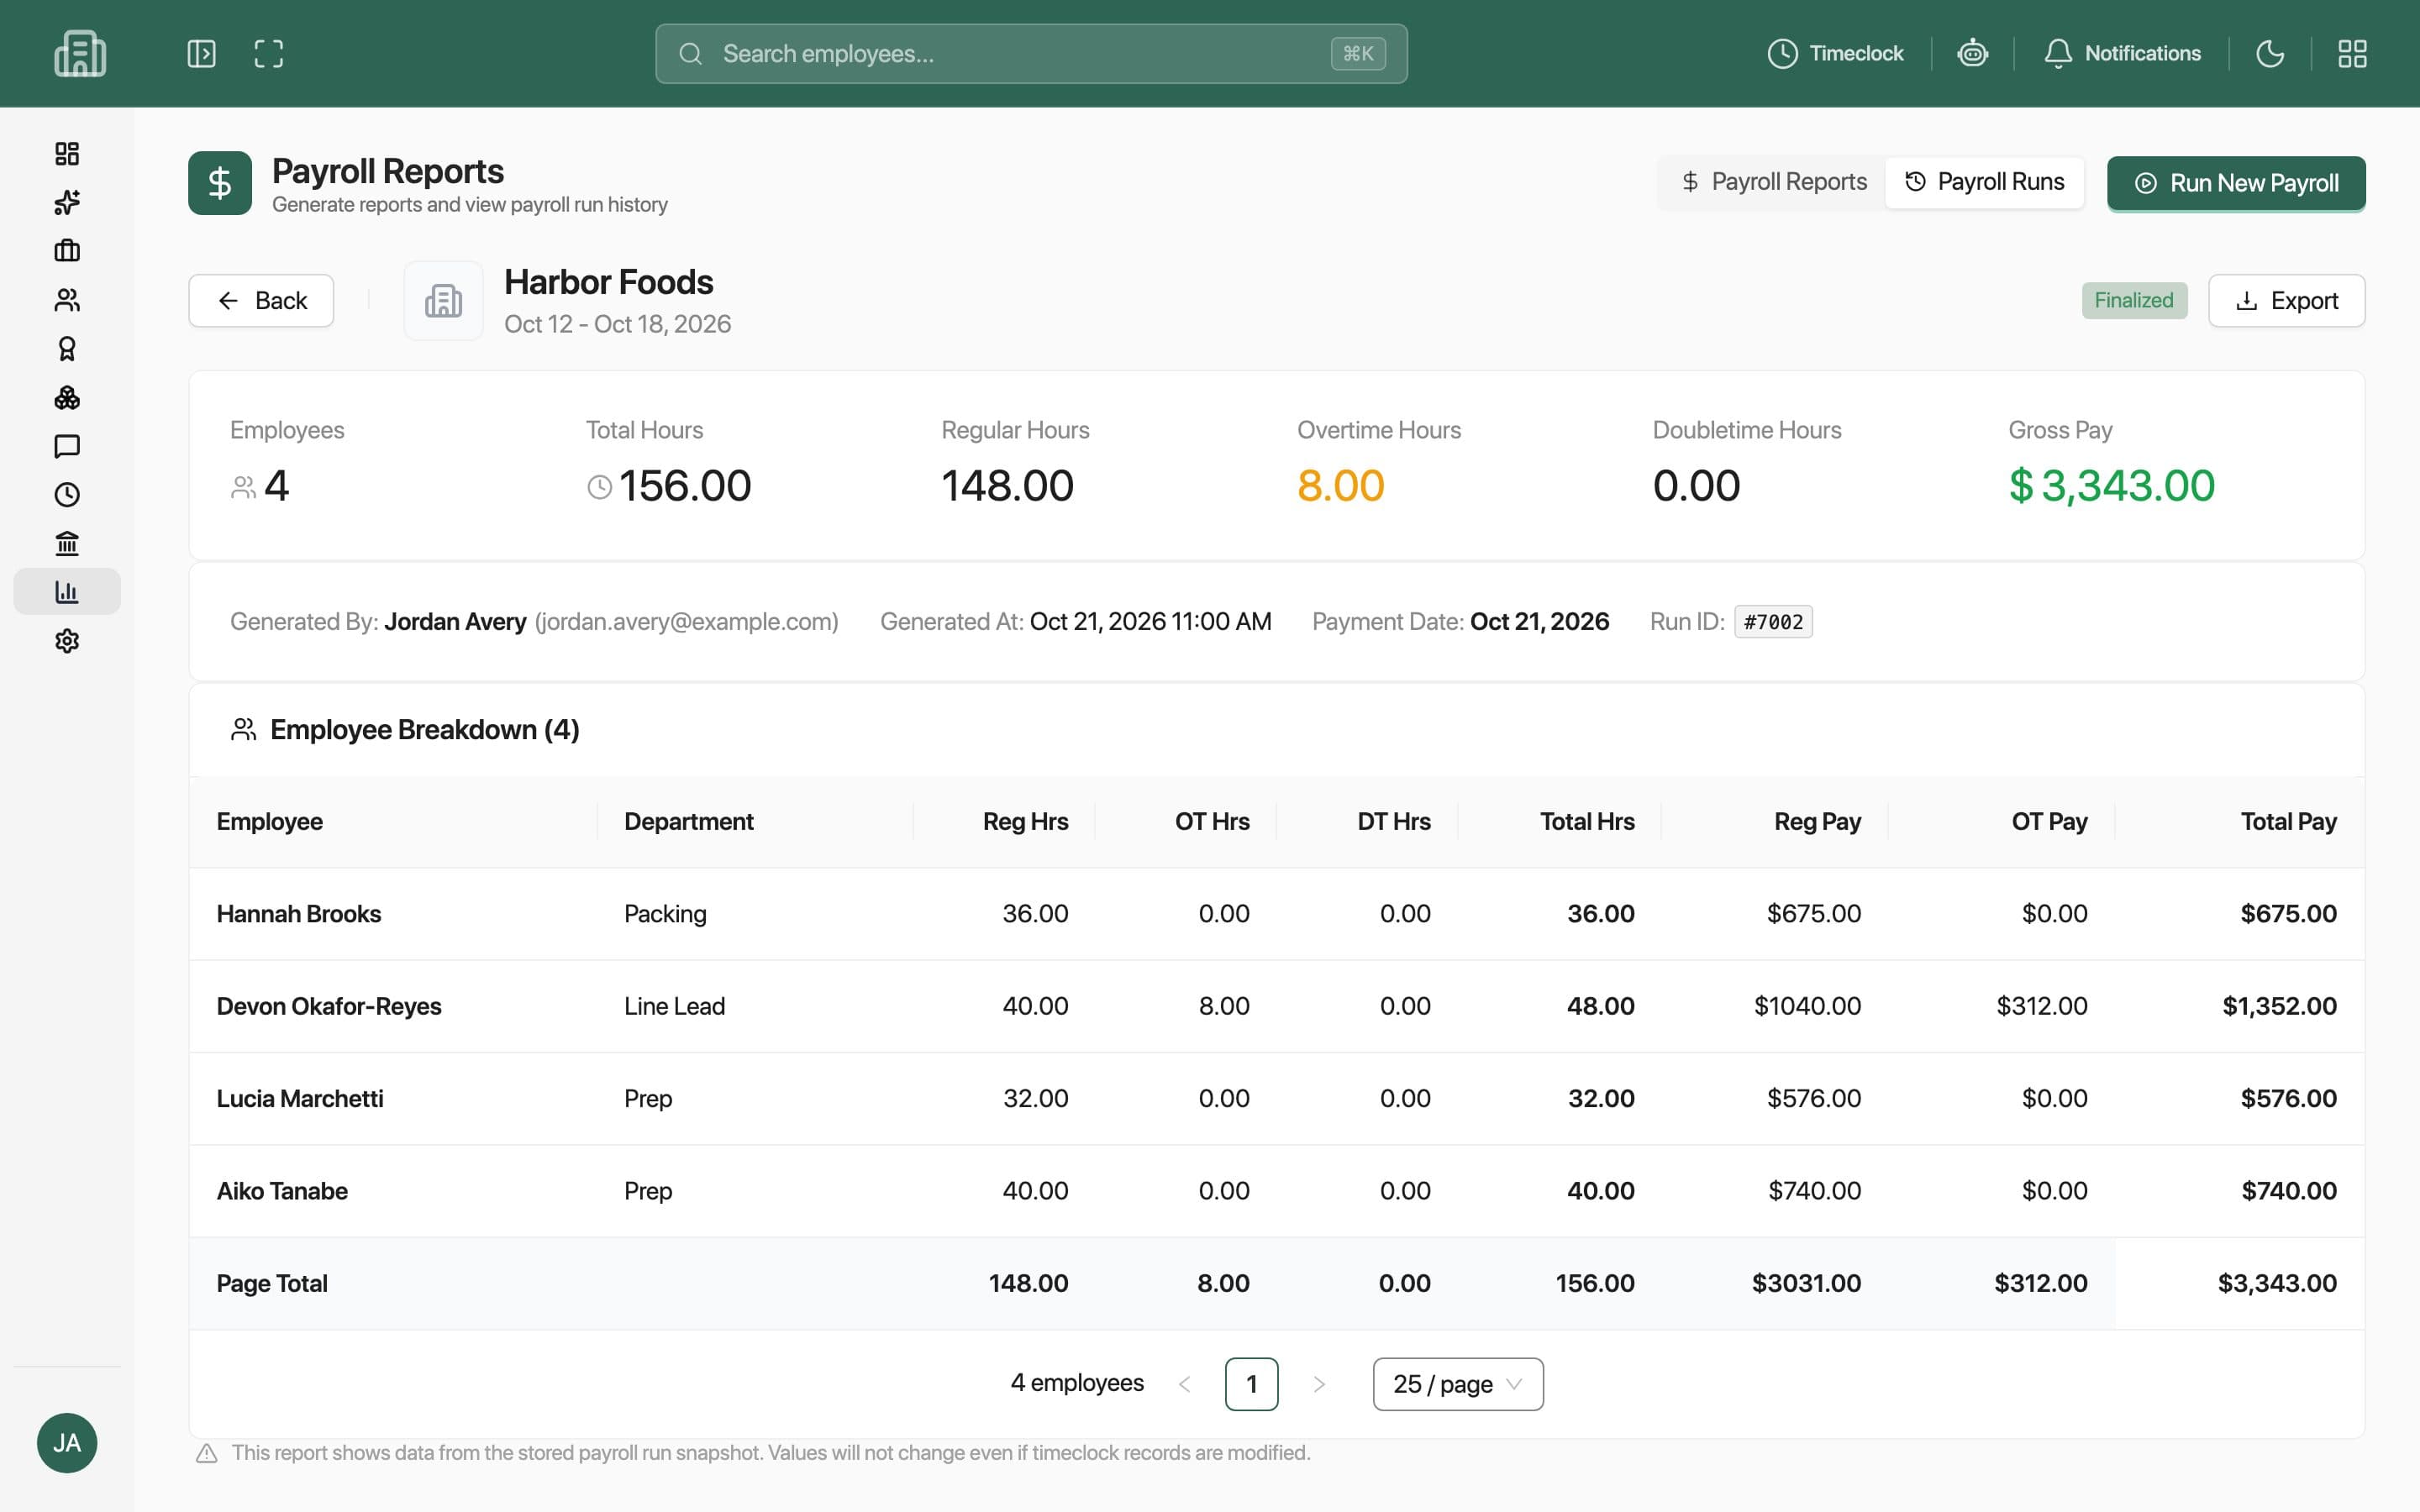This screenshot has height=1512, width=2420.
Task: Open the briefcase sidebar icon
Action: 67,251
